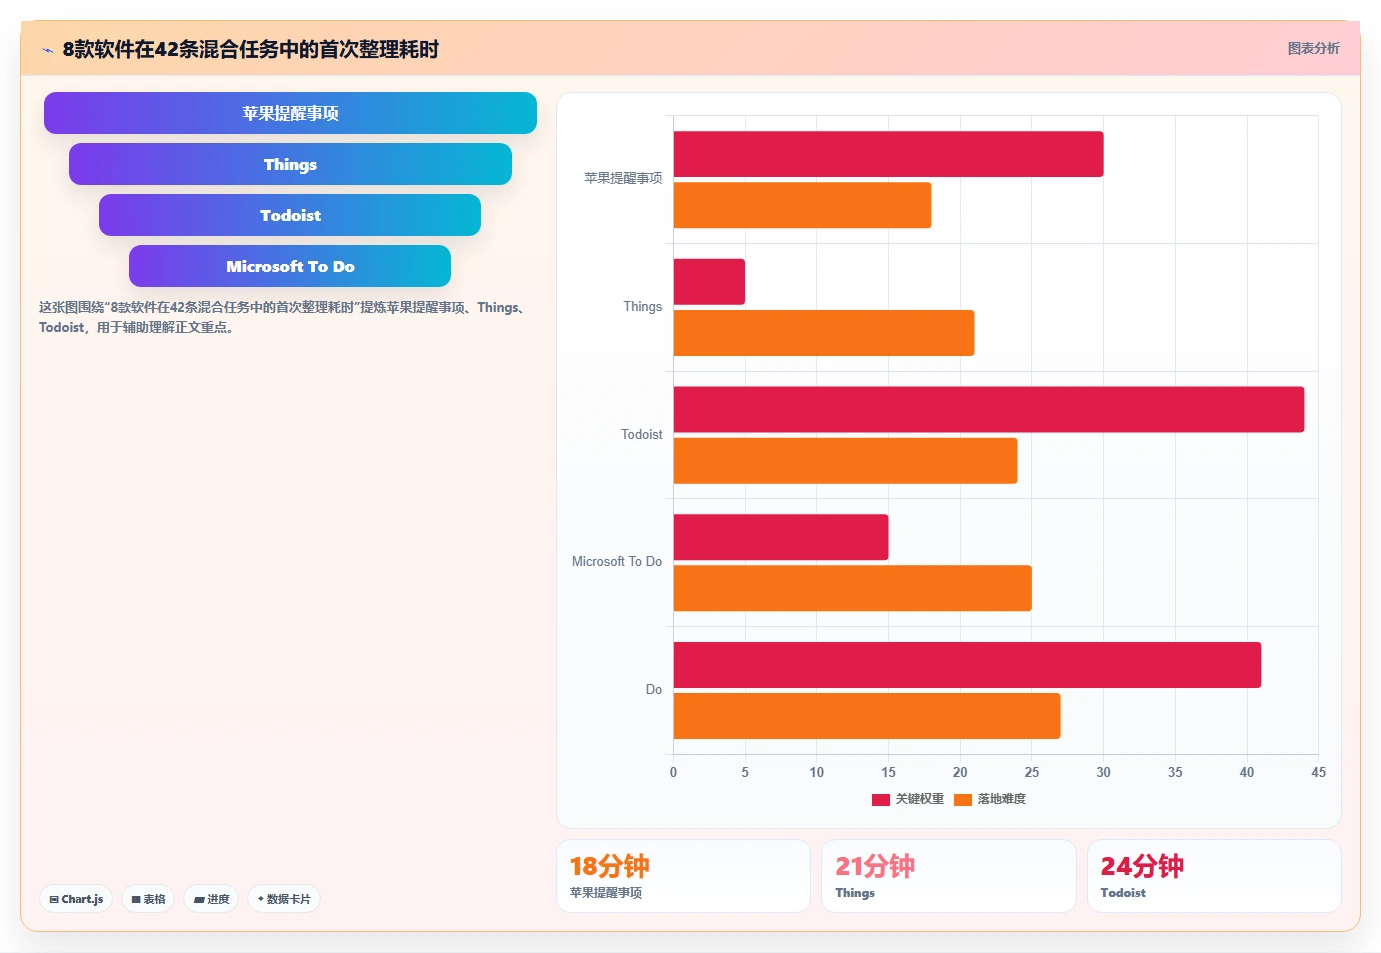
Task: Click the red bar for Microsoft To Do
Action: [781, 537]
